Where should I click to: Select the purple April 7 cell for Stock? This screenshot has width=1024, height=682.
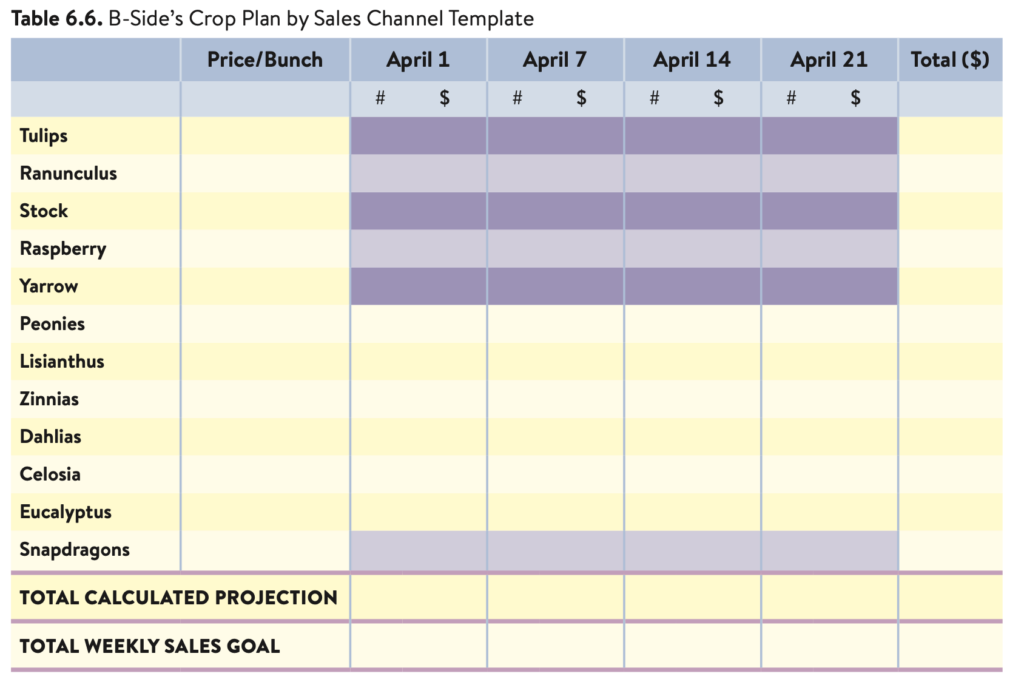[x=555, y=211]
